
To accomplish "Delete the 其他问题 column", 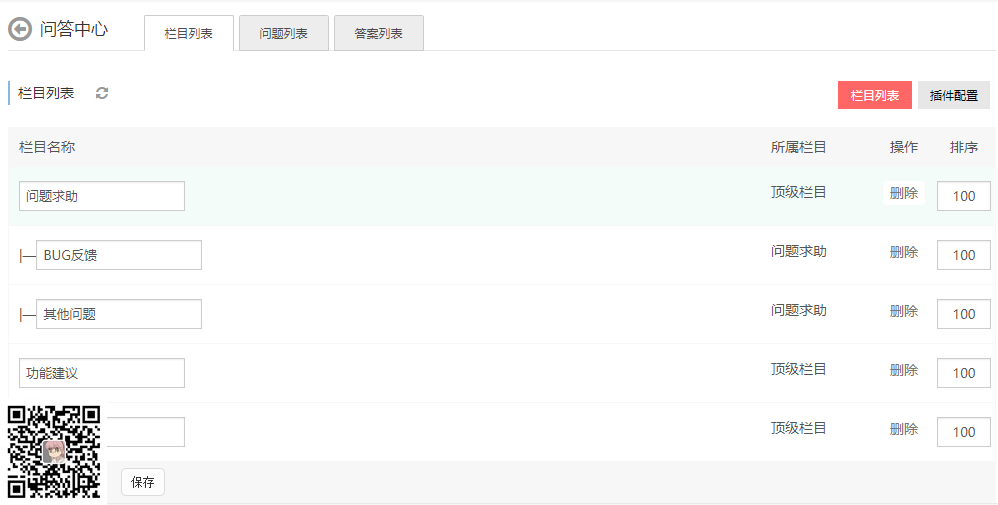I will click(x=904, y=311).
